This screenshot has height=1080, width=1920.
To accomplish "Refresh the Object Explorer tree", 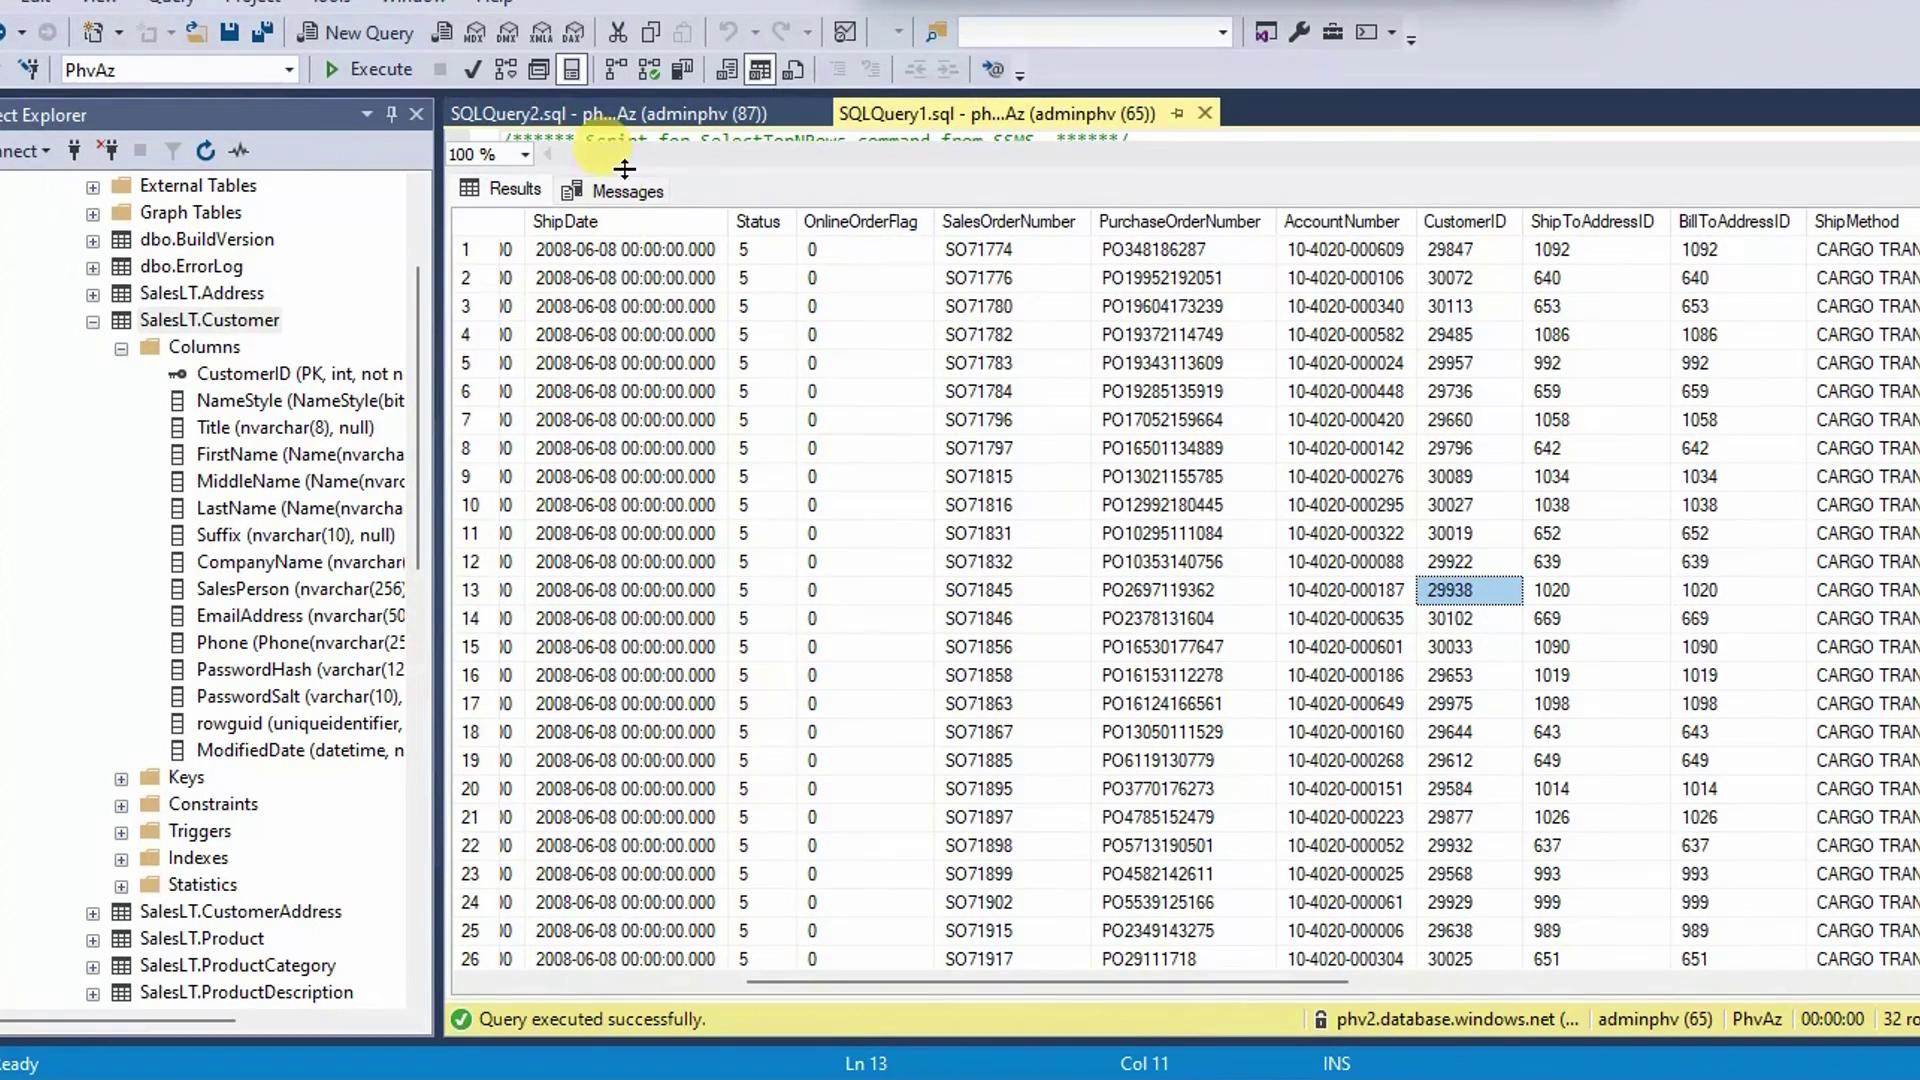I will [x=205, y=151].
